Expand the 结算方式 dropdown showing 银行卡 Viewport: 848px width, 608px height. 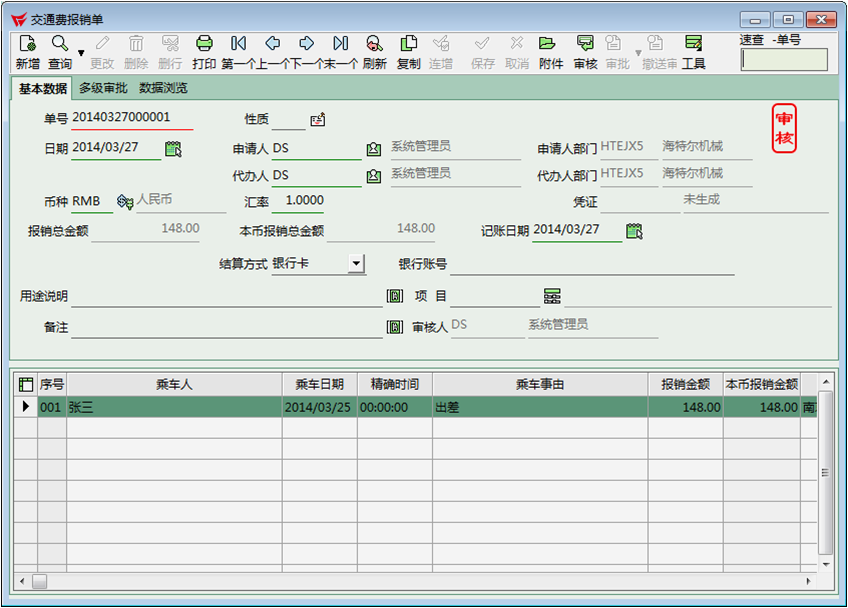pyautogui.click(x=357, y=264)
